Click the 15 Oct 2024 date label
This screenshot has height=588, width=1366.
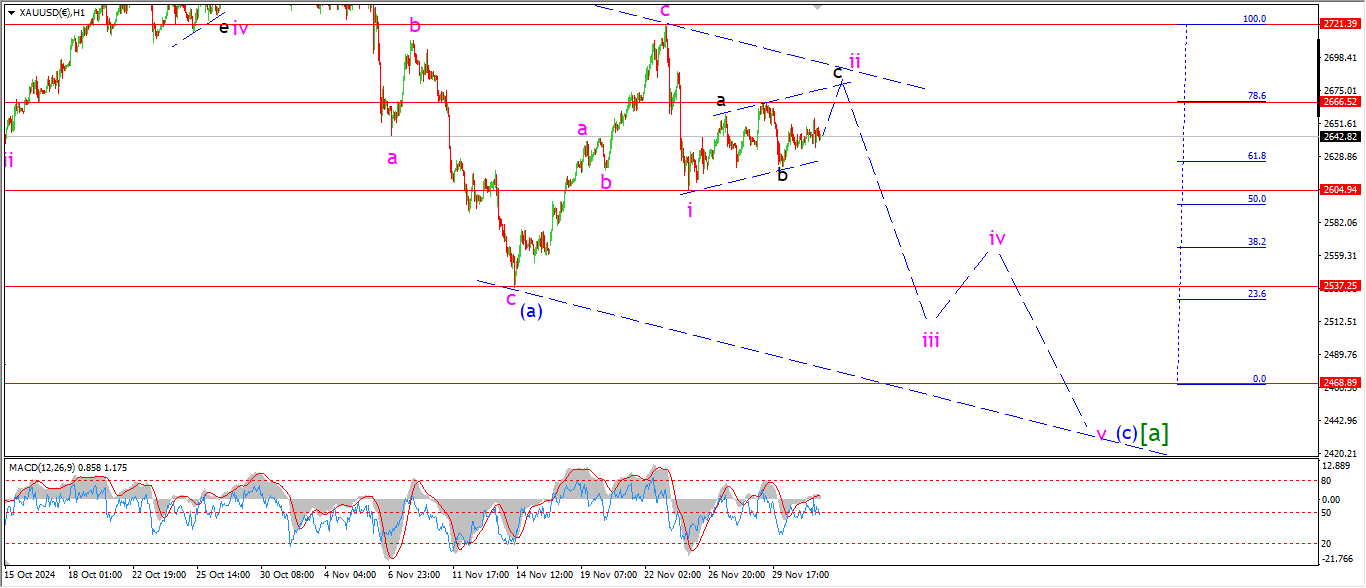pyautogui.click(x=31, y=575)
